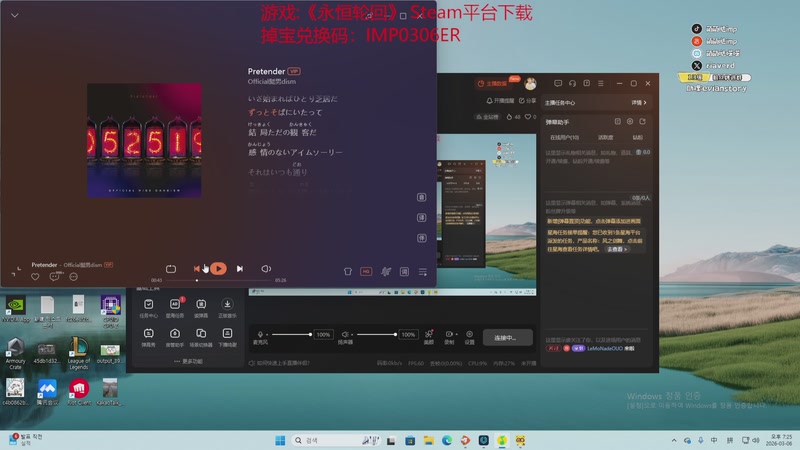Toggle lyrics display icon in player bar
800x450 pixels.
[404, 271]
